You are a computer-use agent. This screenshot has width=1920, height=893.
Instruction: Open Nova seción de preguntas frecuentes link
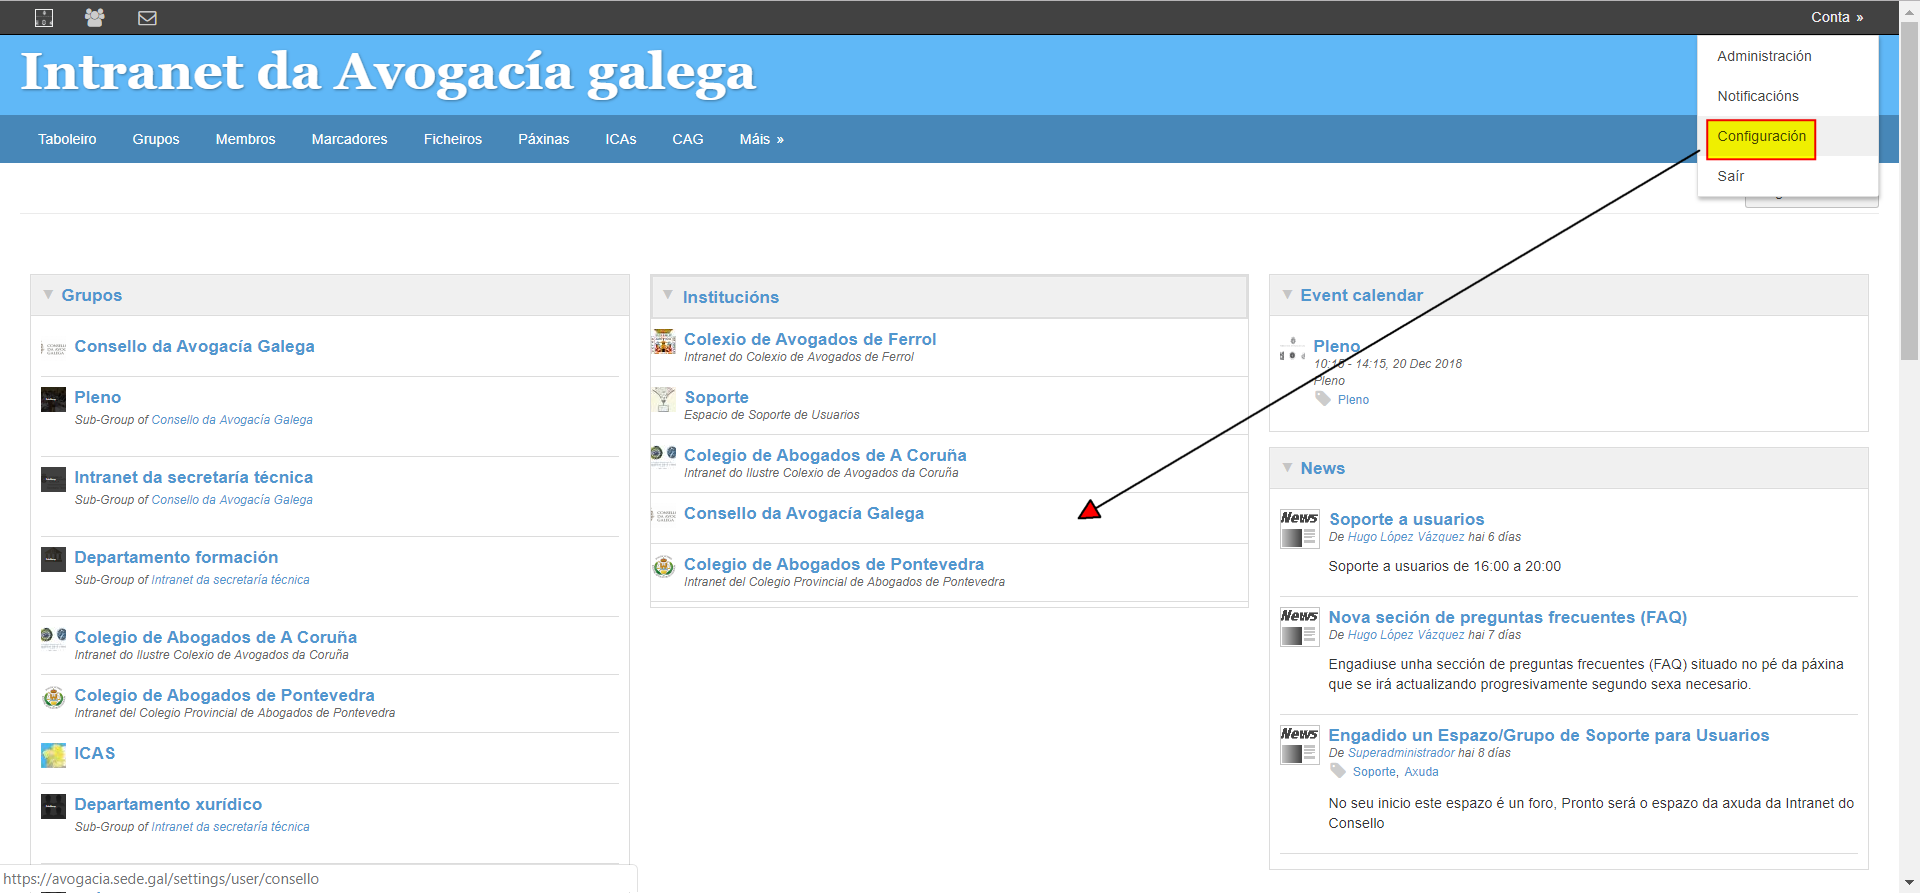tap(1507, 617)
